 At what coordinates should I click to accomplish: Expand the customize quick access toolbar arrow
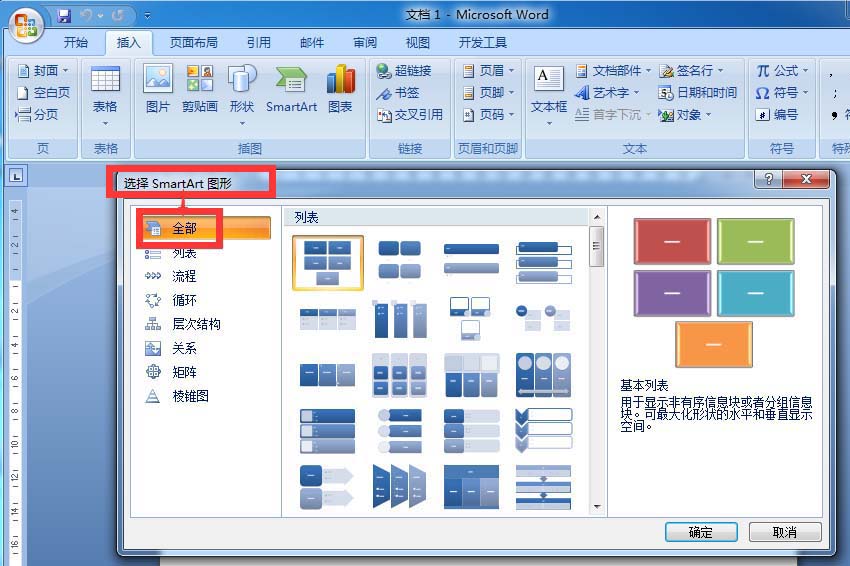147,16
